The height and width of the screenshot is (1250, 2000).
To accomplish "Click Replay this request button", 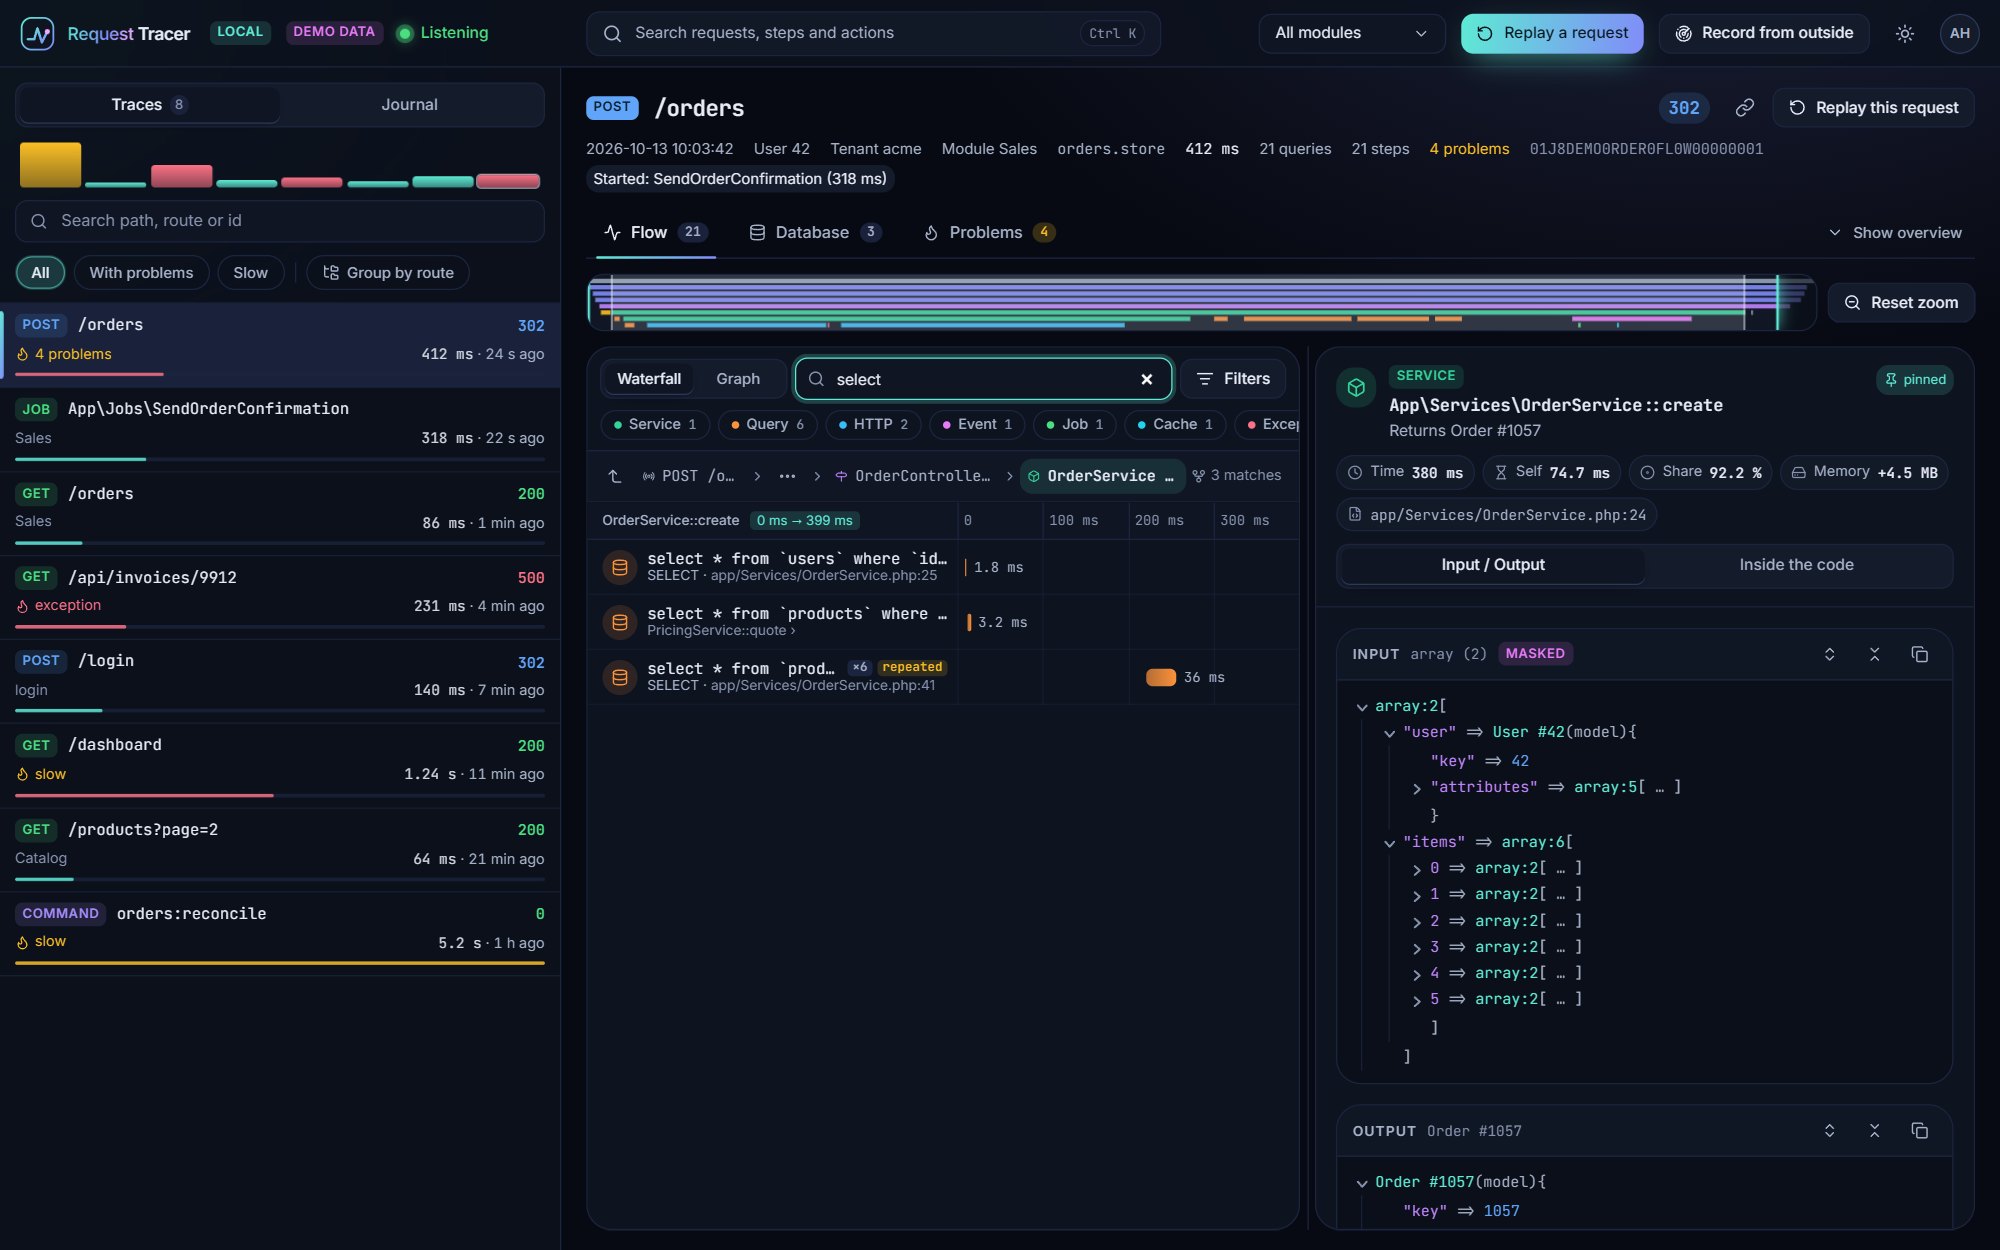I will coord(1873,108).
